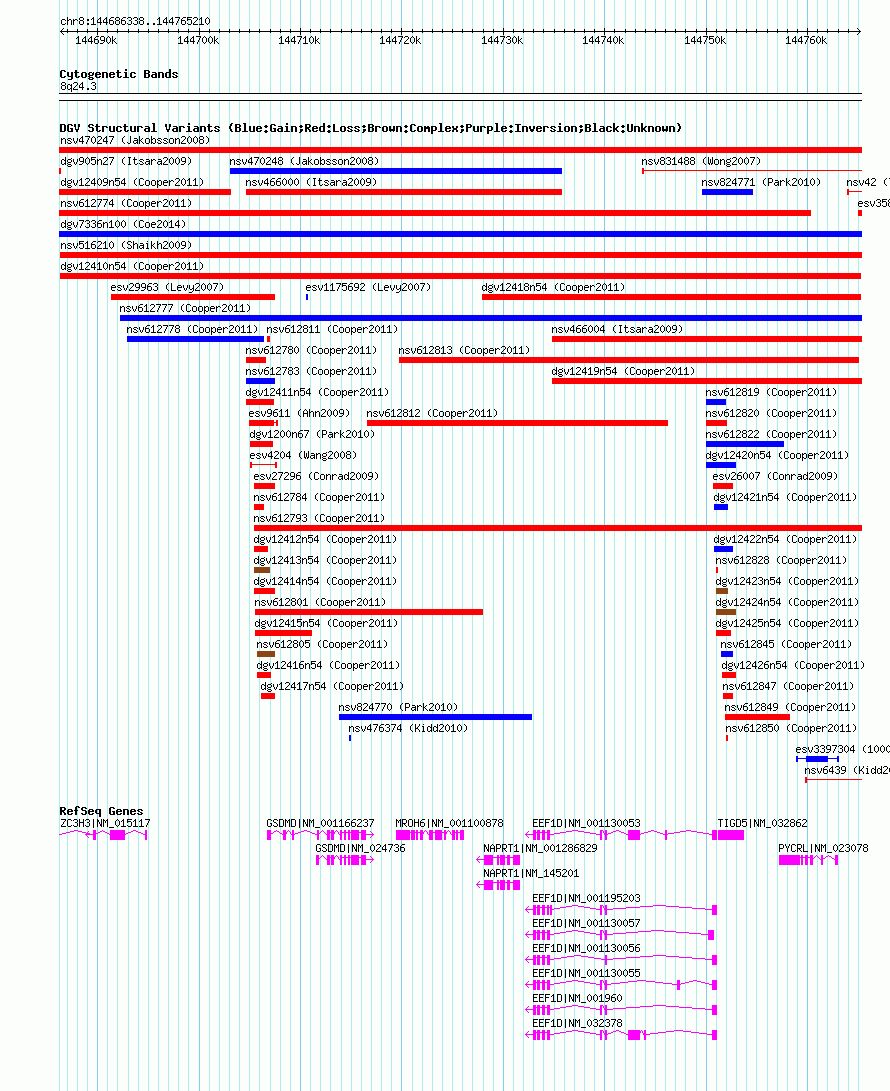Click EEF1D|NM_001195203 transcript label

586,898
